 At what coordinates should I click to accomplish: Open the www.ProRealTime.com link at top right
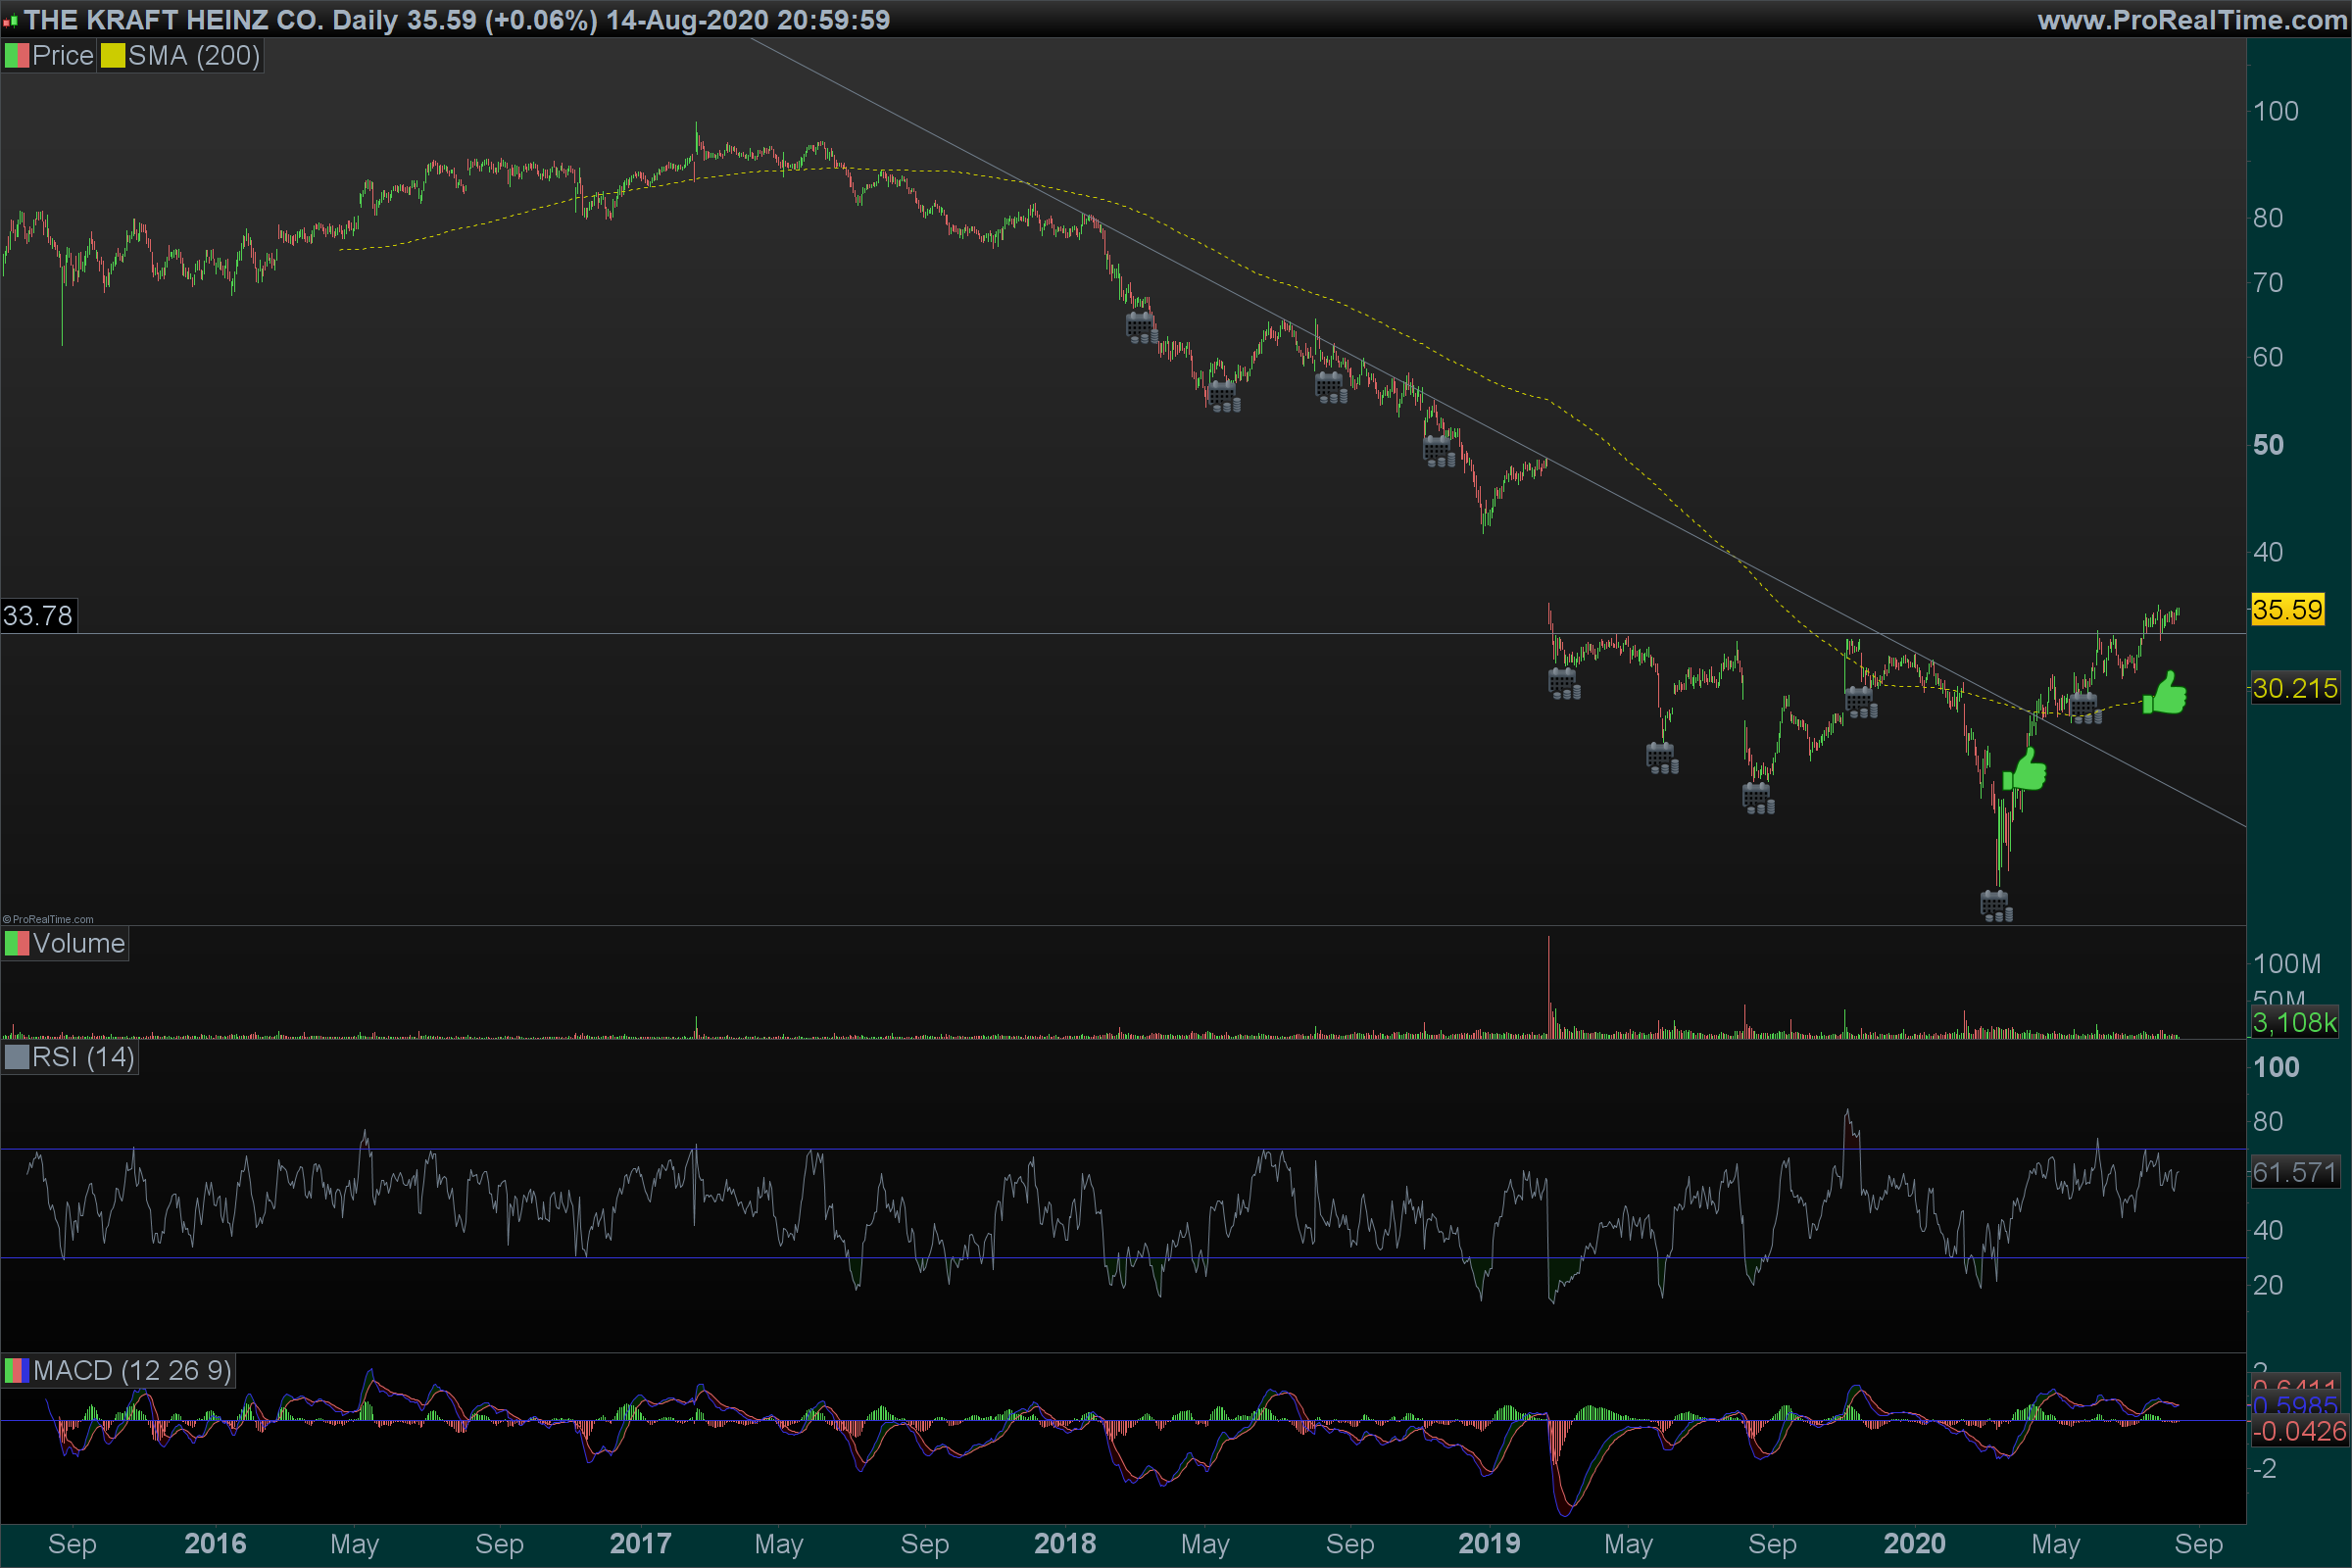pos(2192,19)
